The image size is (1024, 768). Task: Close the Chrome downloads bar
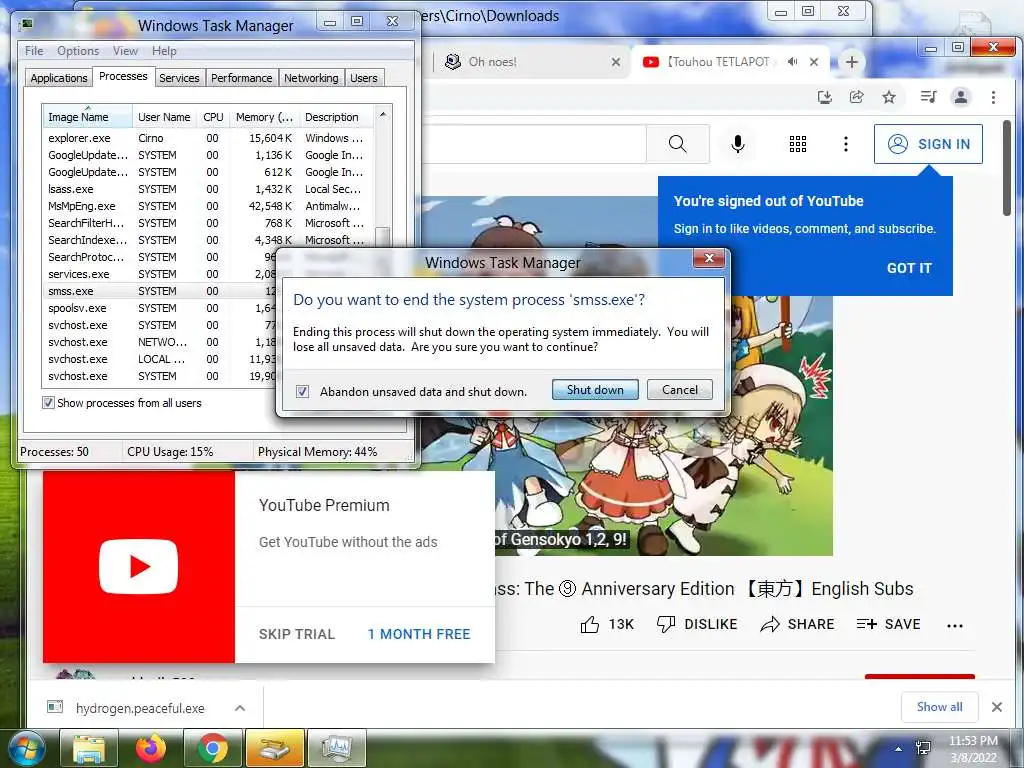click(997, 707)
